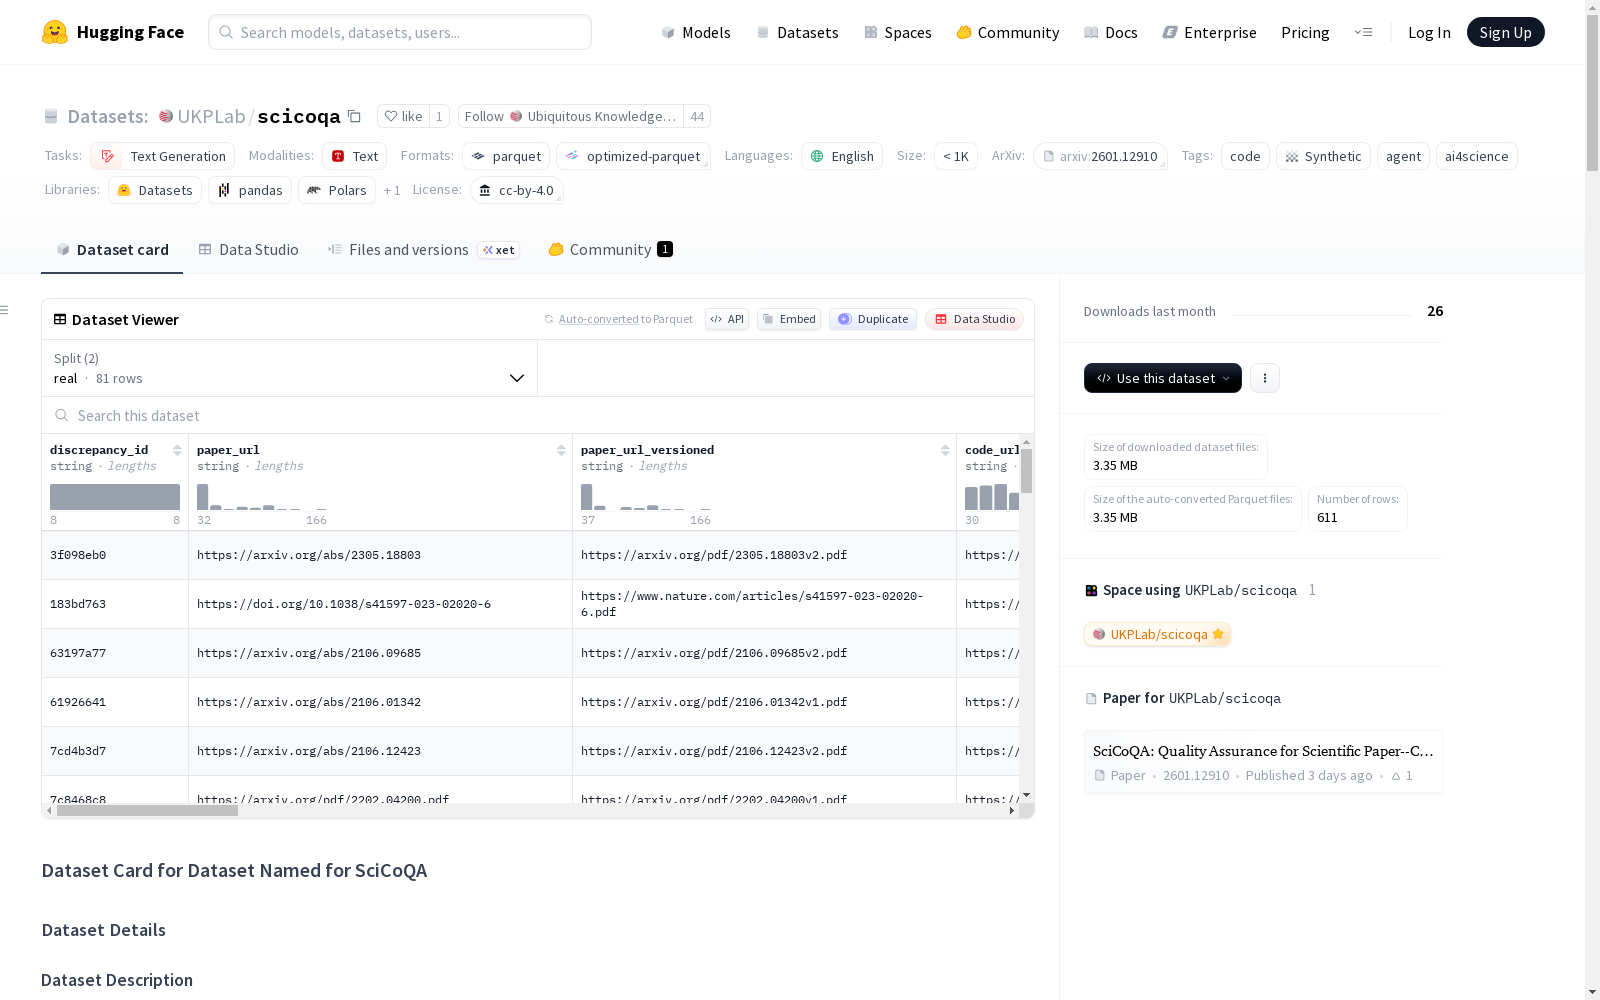1600x1000 pixels.
Task: Open the SciCoQA paper card
Action: click(1263, 762)
